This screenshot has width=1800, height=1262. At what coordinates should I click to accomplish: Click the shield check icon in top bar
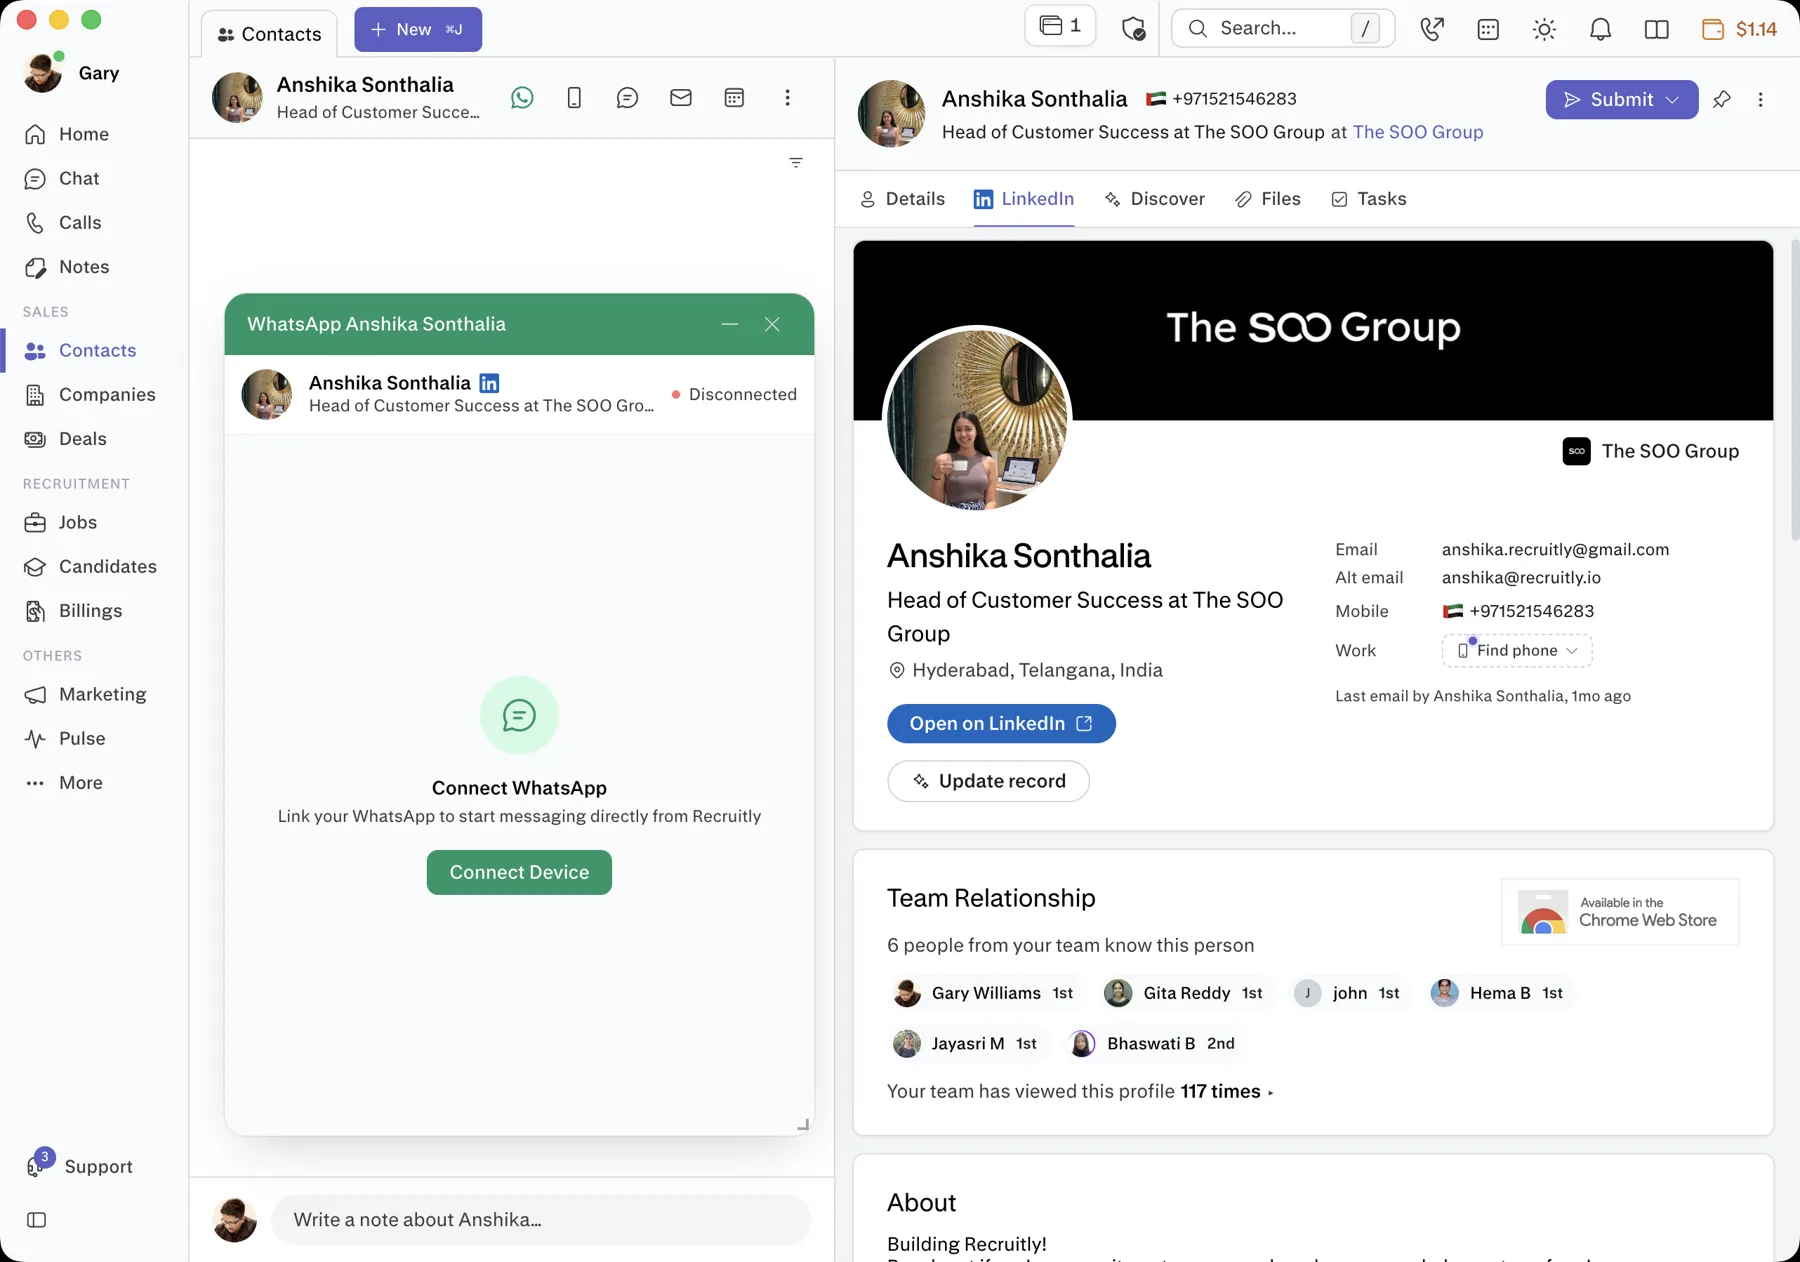click(1133, 29)
